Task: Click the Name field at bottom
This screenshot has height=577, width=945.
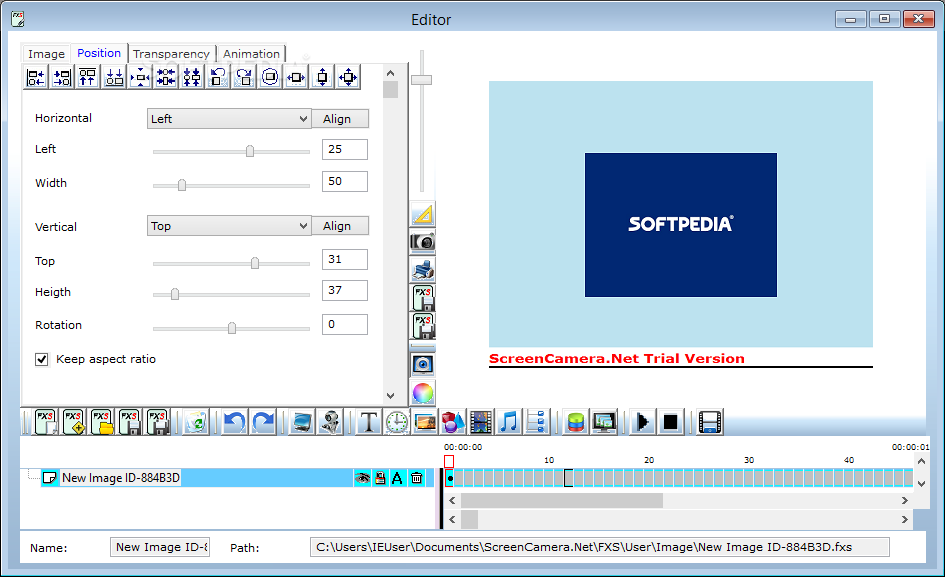Action: [160, 547]
